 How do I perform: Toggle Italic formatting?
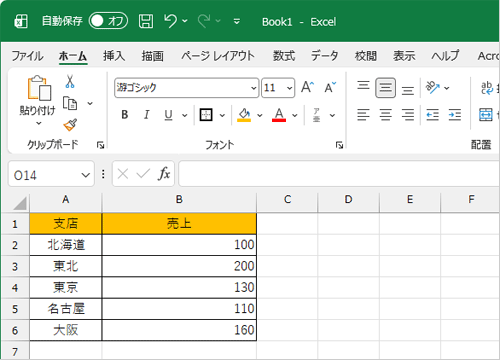[146, 115]
